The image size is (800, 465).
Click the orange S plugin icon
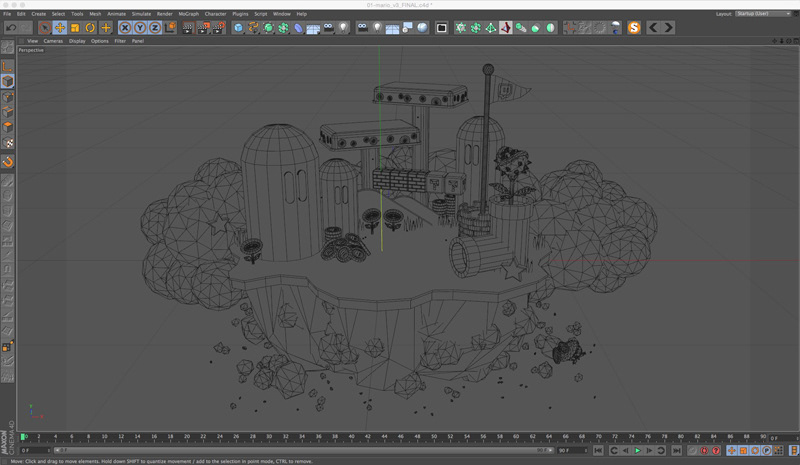point(634,28)
